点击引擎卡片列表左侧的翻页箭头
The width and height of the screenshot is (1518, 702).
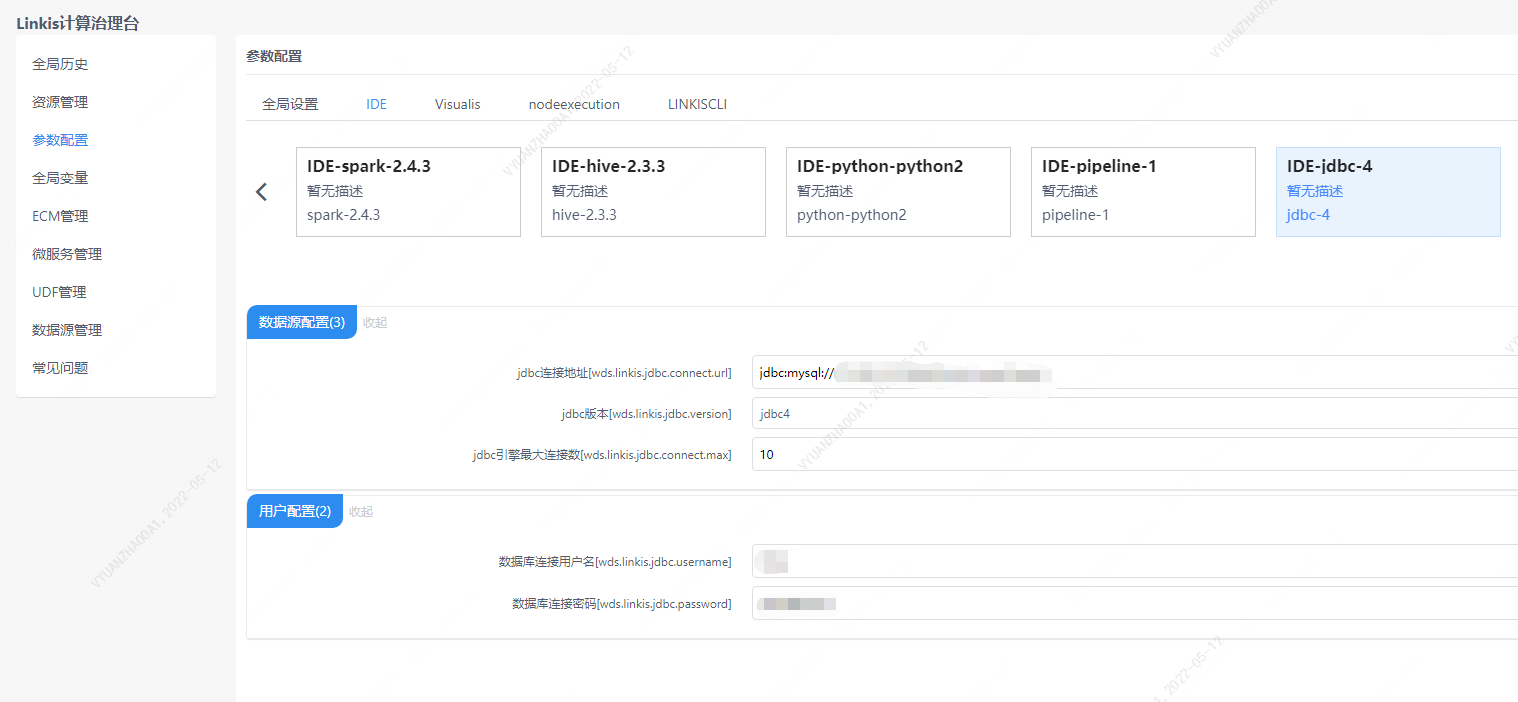click(x=261, y=191)
